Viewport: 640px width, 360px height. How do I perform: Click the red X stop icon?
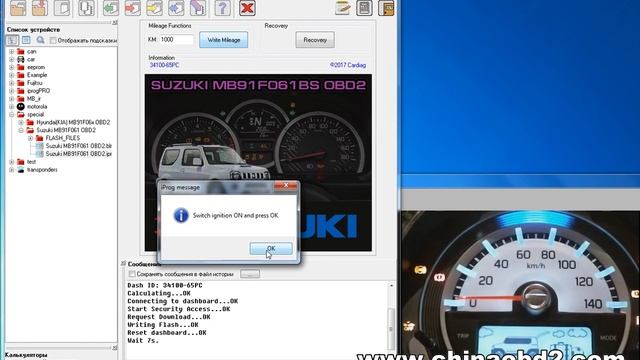(247, 8)
